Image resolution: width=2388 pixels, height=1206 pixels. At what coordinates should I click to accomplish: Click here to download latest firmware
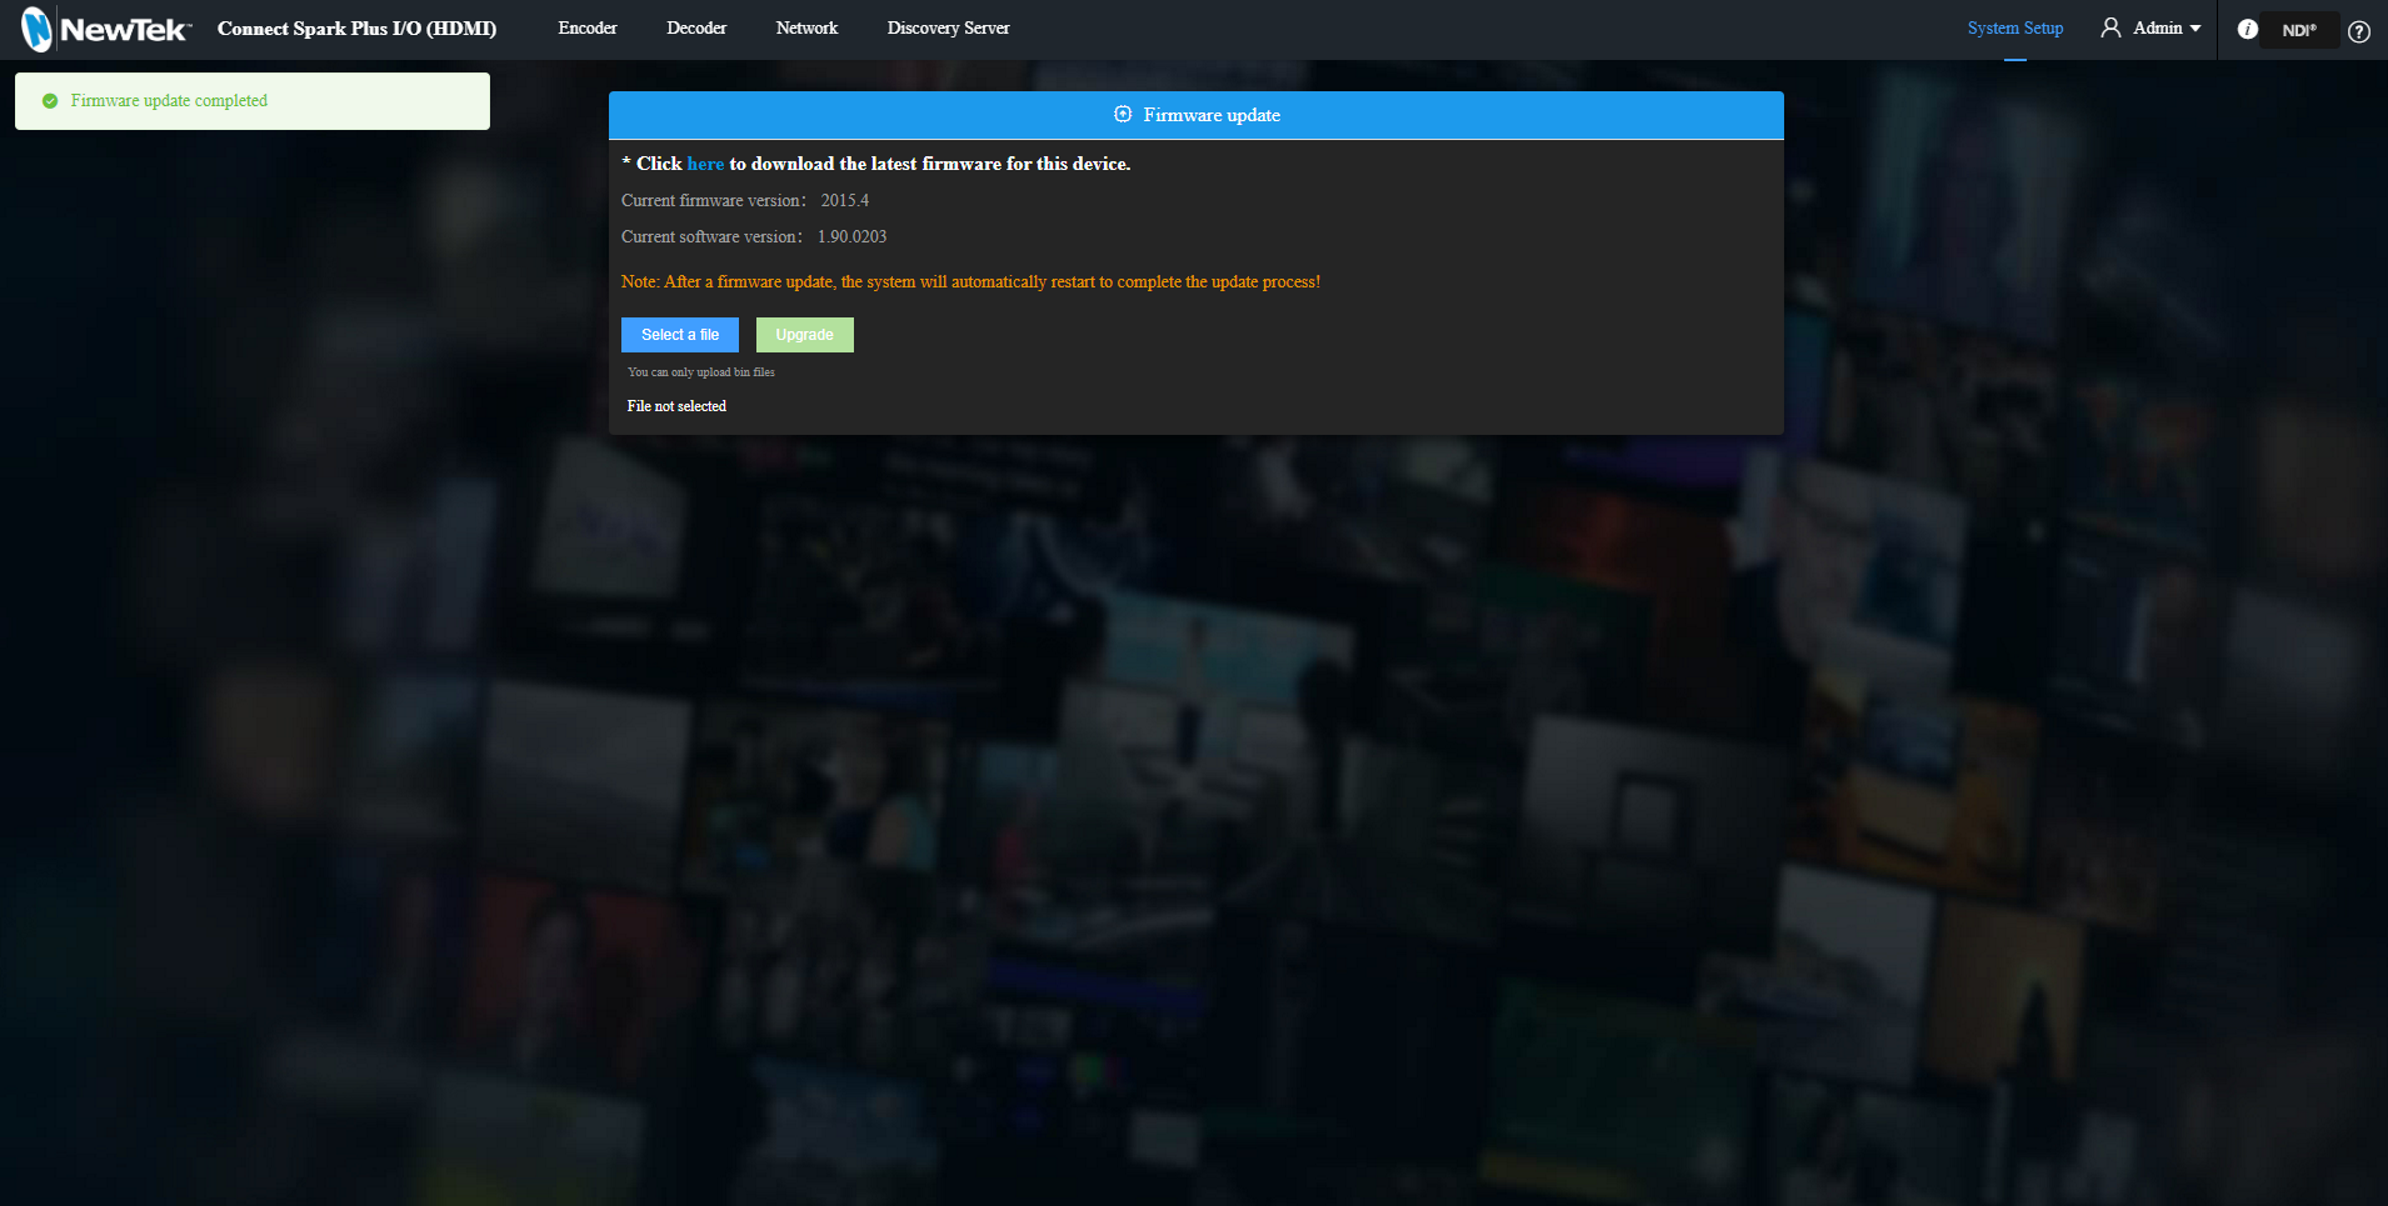coord(705,163)
